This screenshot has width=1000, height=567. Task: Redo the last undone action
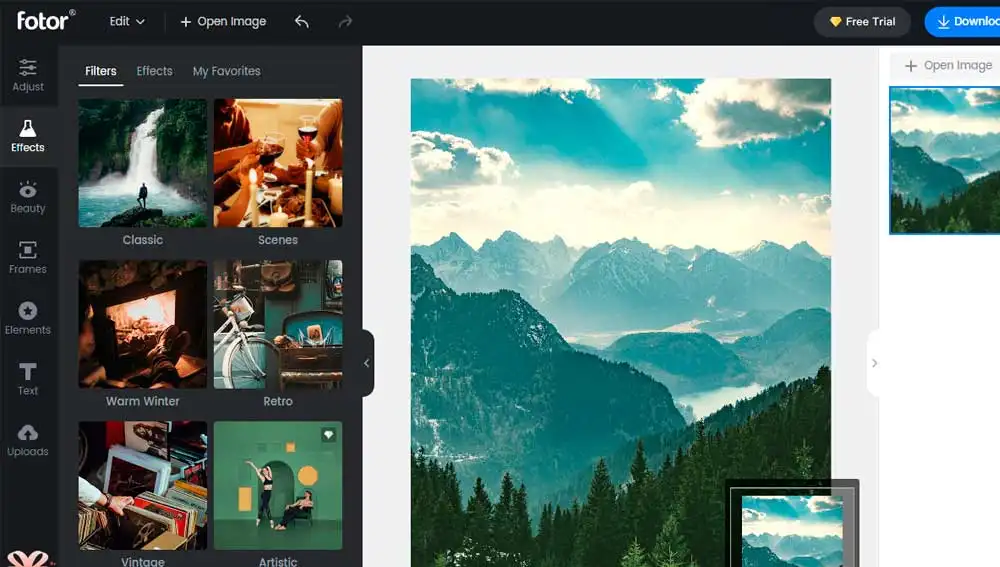345,22
